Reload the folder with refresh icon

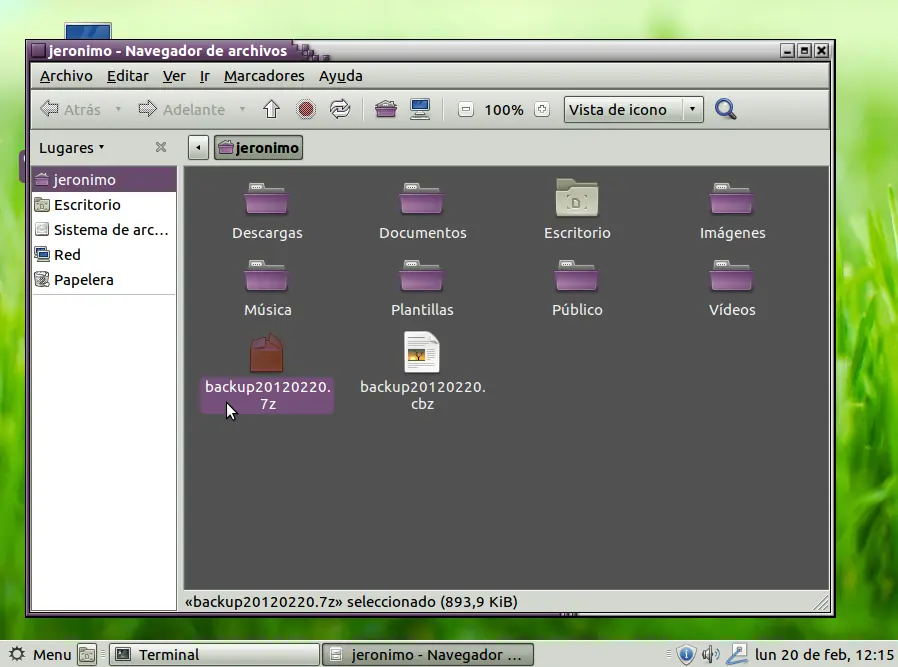pos(340,109)
